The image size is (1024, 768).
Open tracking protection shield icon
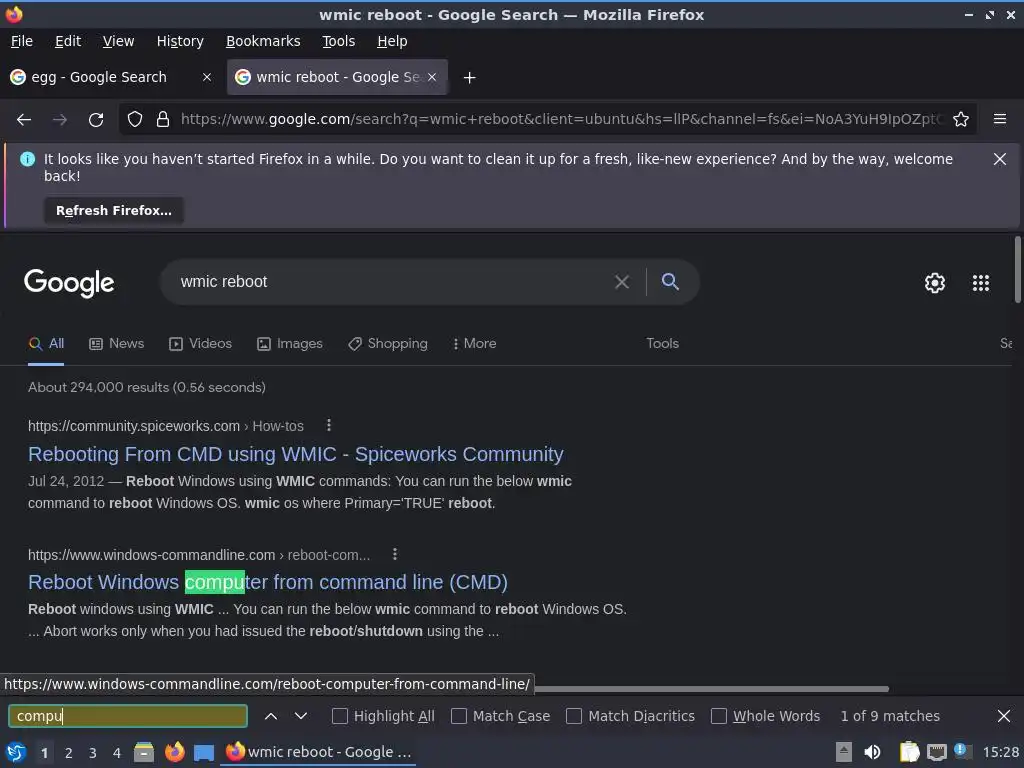[x=135, y=120]
